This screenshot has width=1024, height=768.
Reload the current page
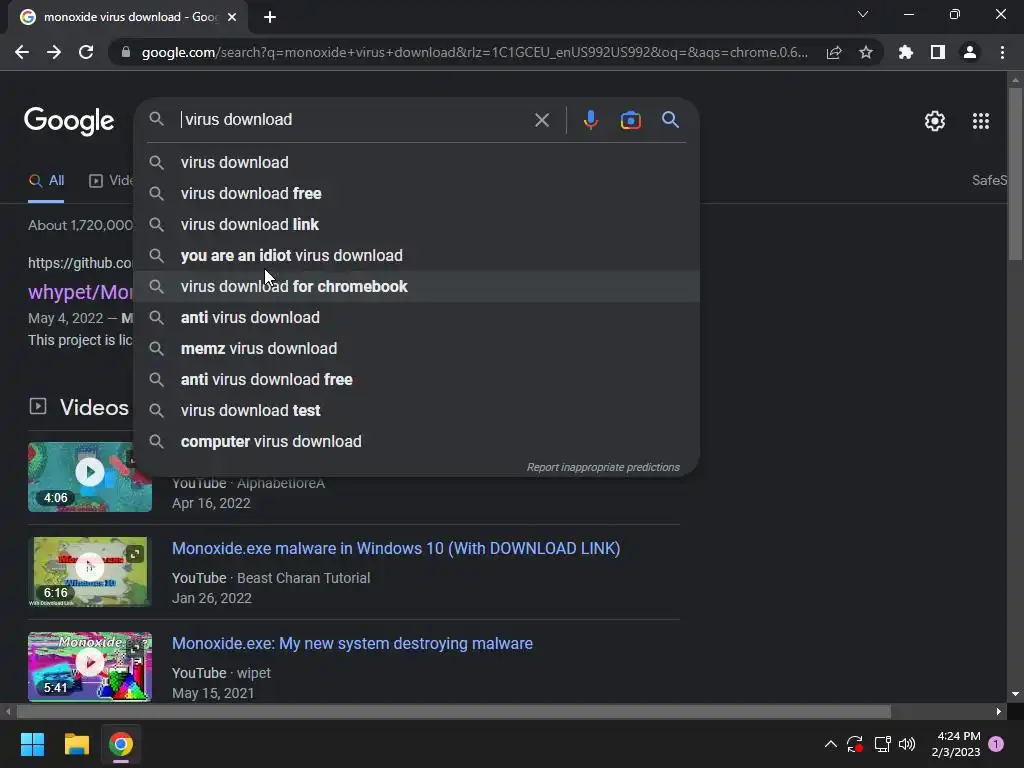86,52
